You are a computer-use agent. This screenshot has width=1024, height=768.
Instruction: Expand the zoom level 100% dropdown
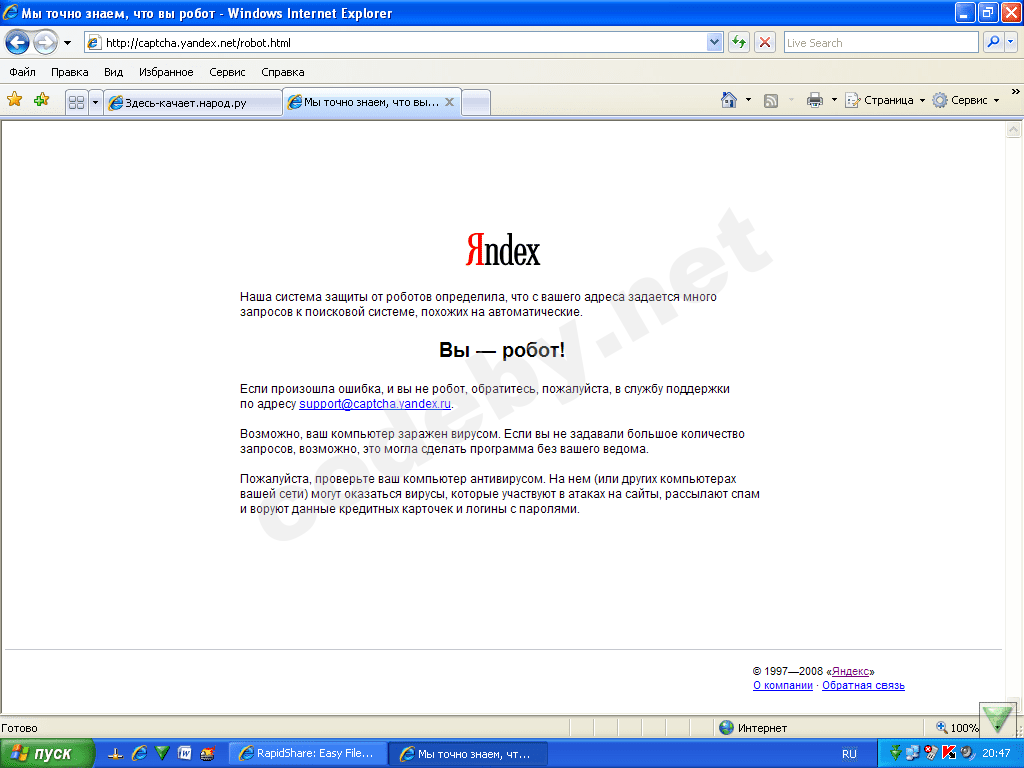(957, 728)
